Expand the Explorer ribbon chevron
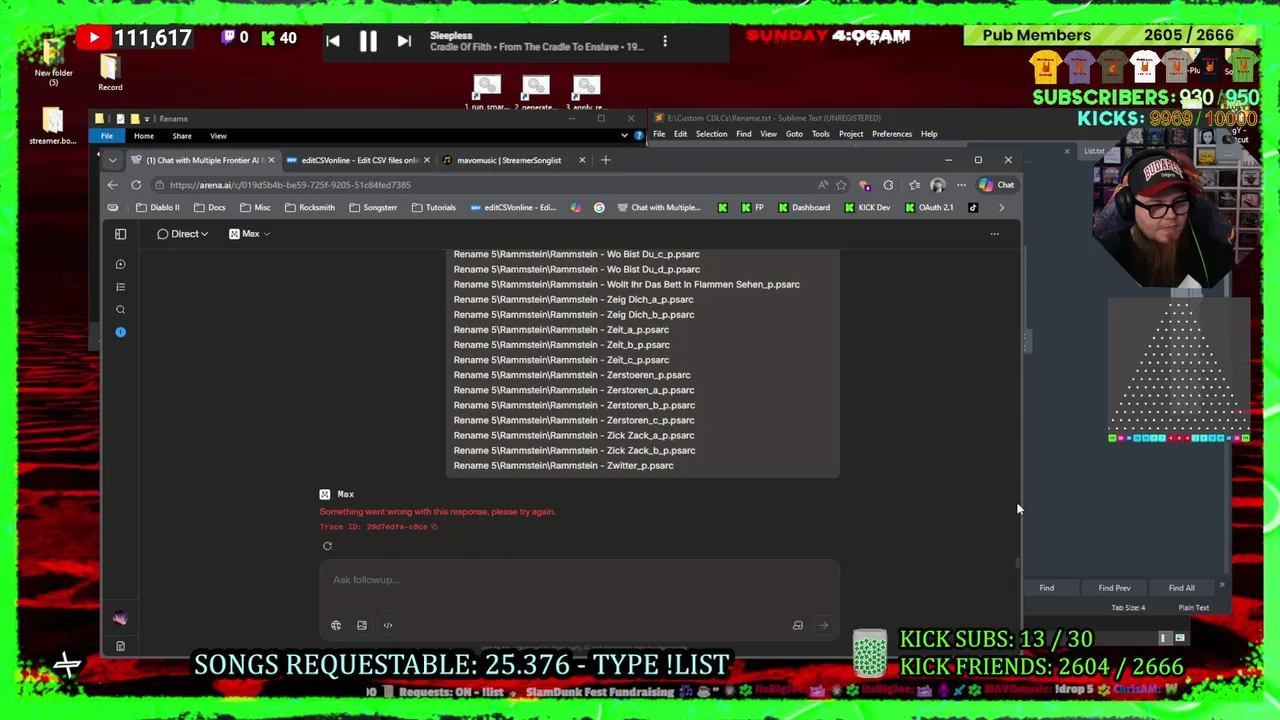The height and width of the screenshot is (720, 1280). (625, 135)
